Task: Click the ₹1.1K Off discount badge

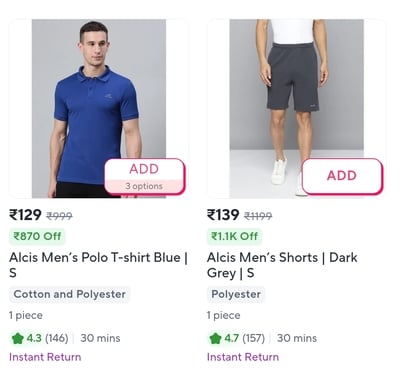Action: pos(234,236)
